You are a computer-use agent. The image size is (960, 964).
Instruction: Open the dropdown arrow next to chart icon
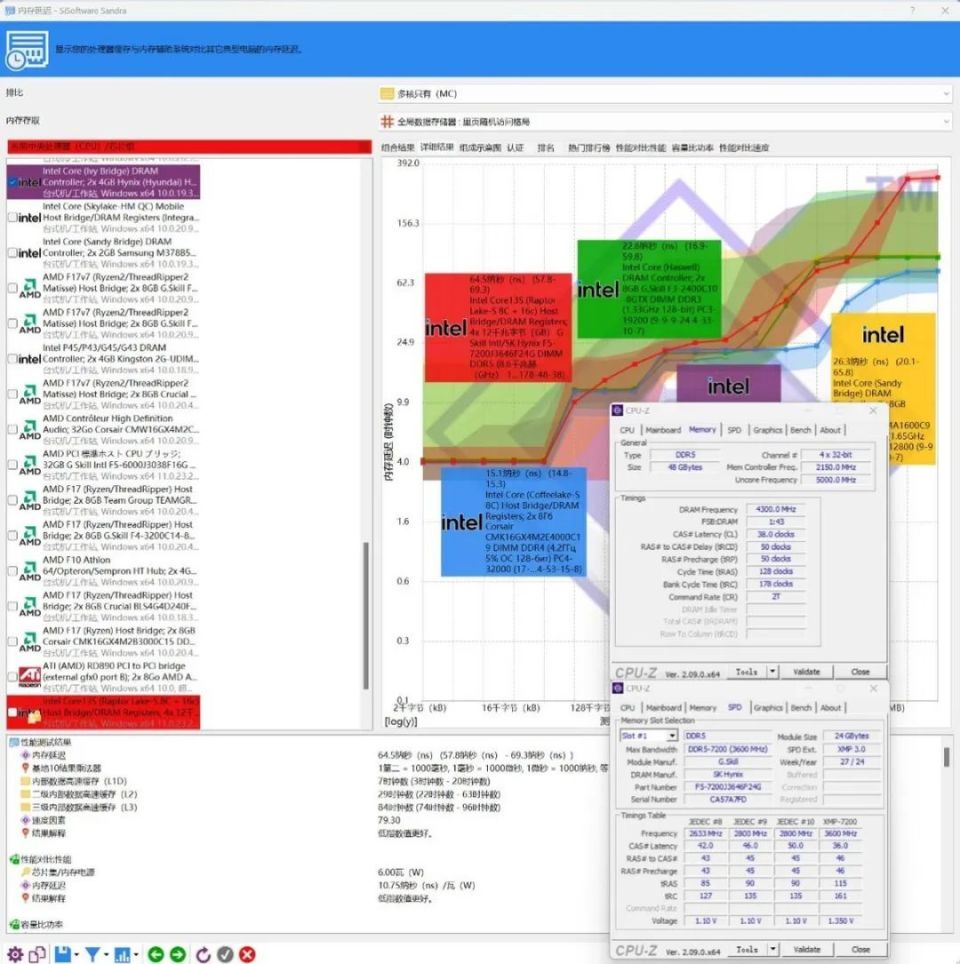click(135, 955)
